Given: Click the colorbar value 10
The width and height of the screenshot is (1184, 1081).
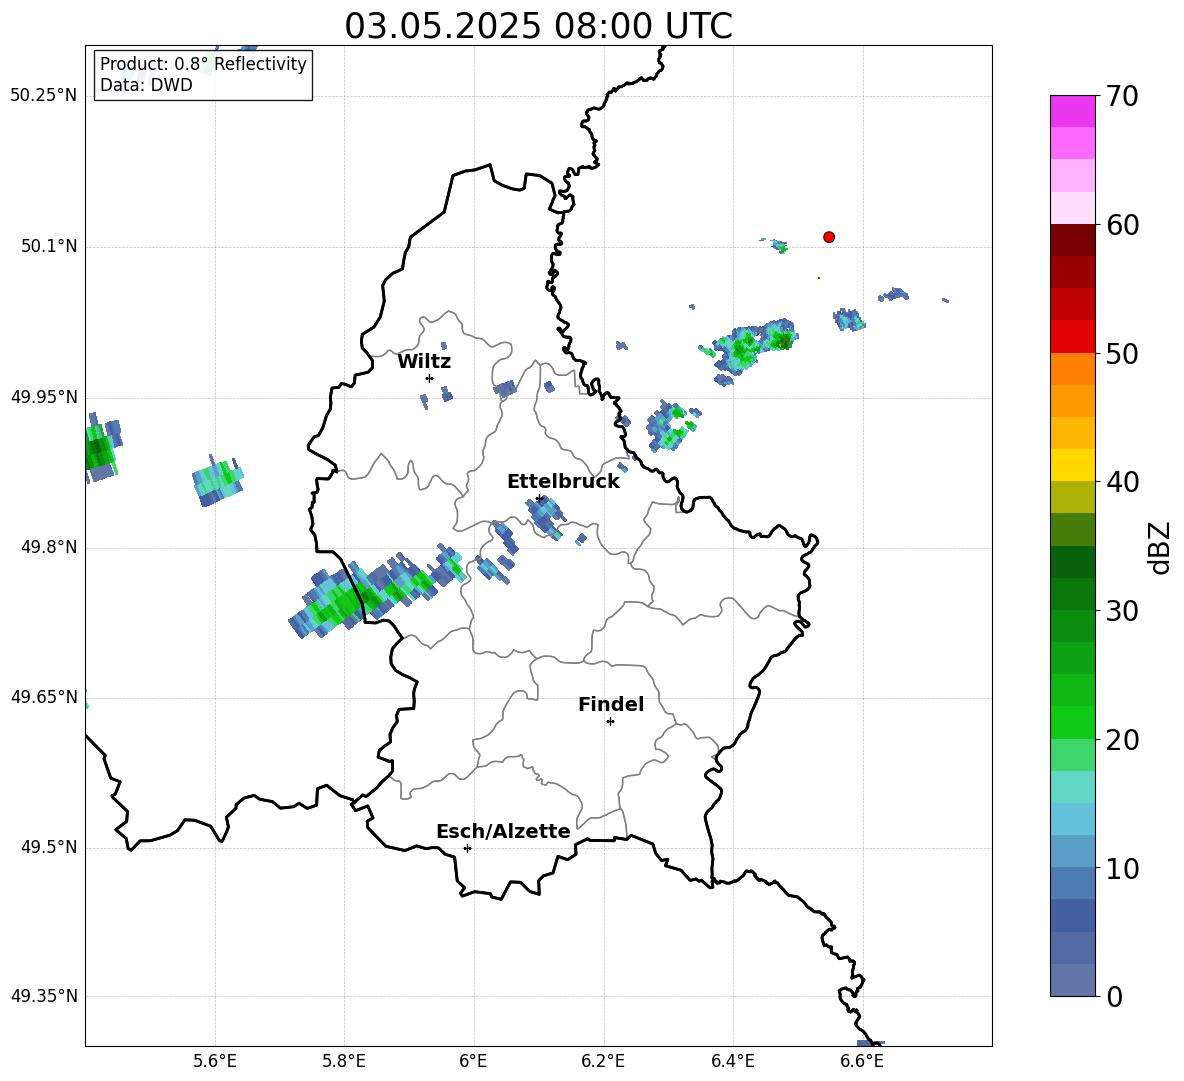Looking at the screenshot, I should tap(1122, 869).
